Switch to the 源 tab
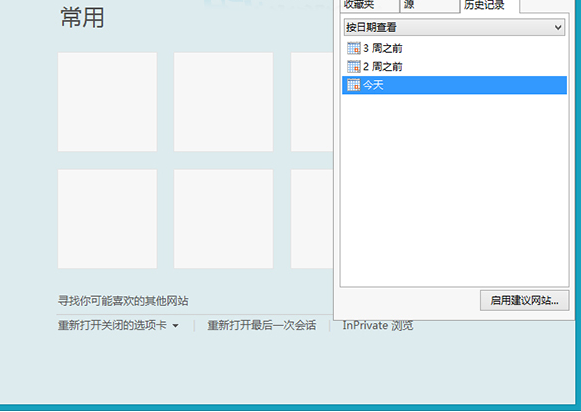The height and width of the screenshot is (412, 581). [x=429, y=6]
